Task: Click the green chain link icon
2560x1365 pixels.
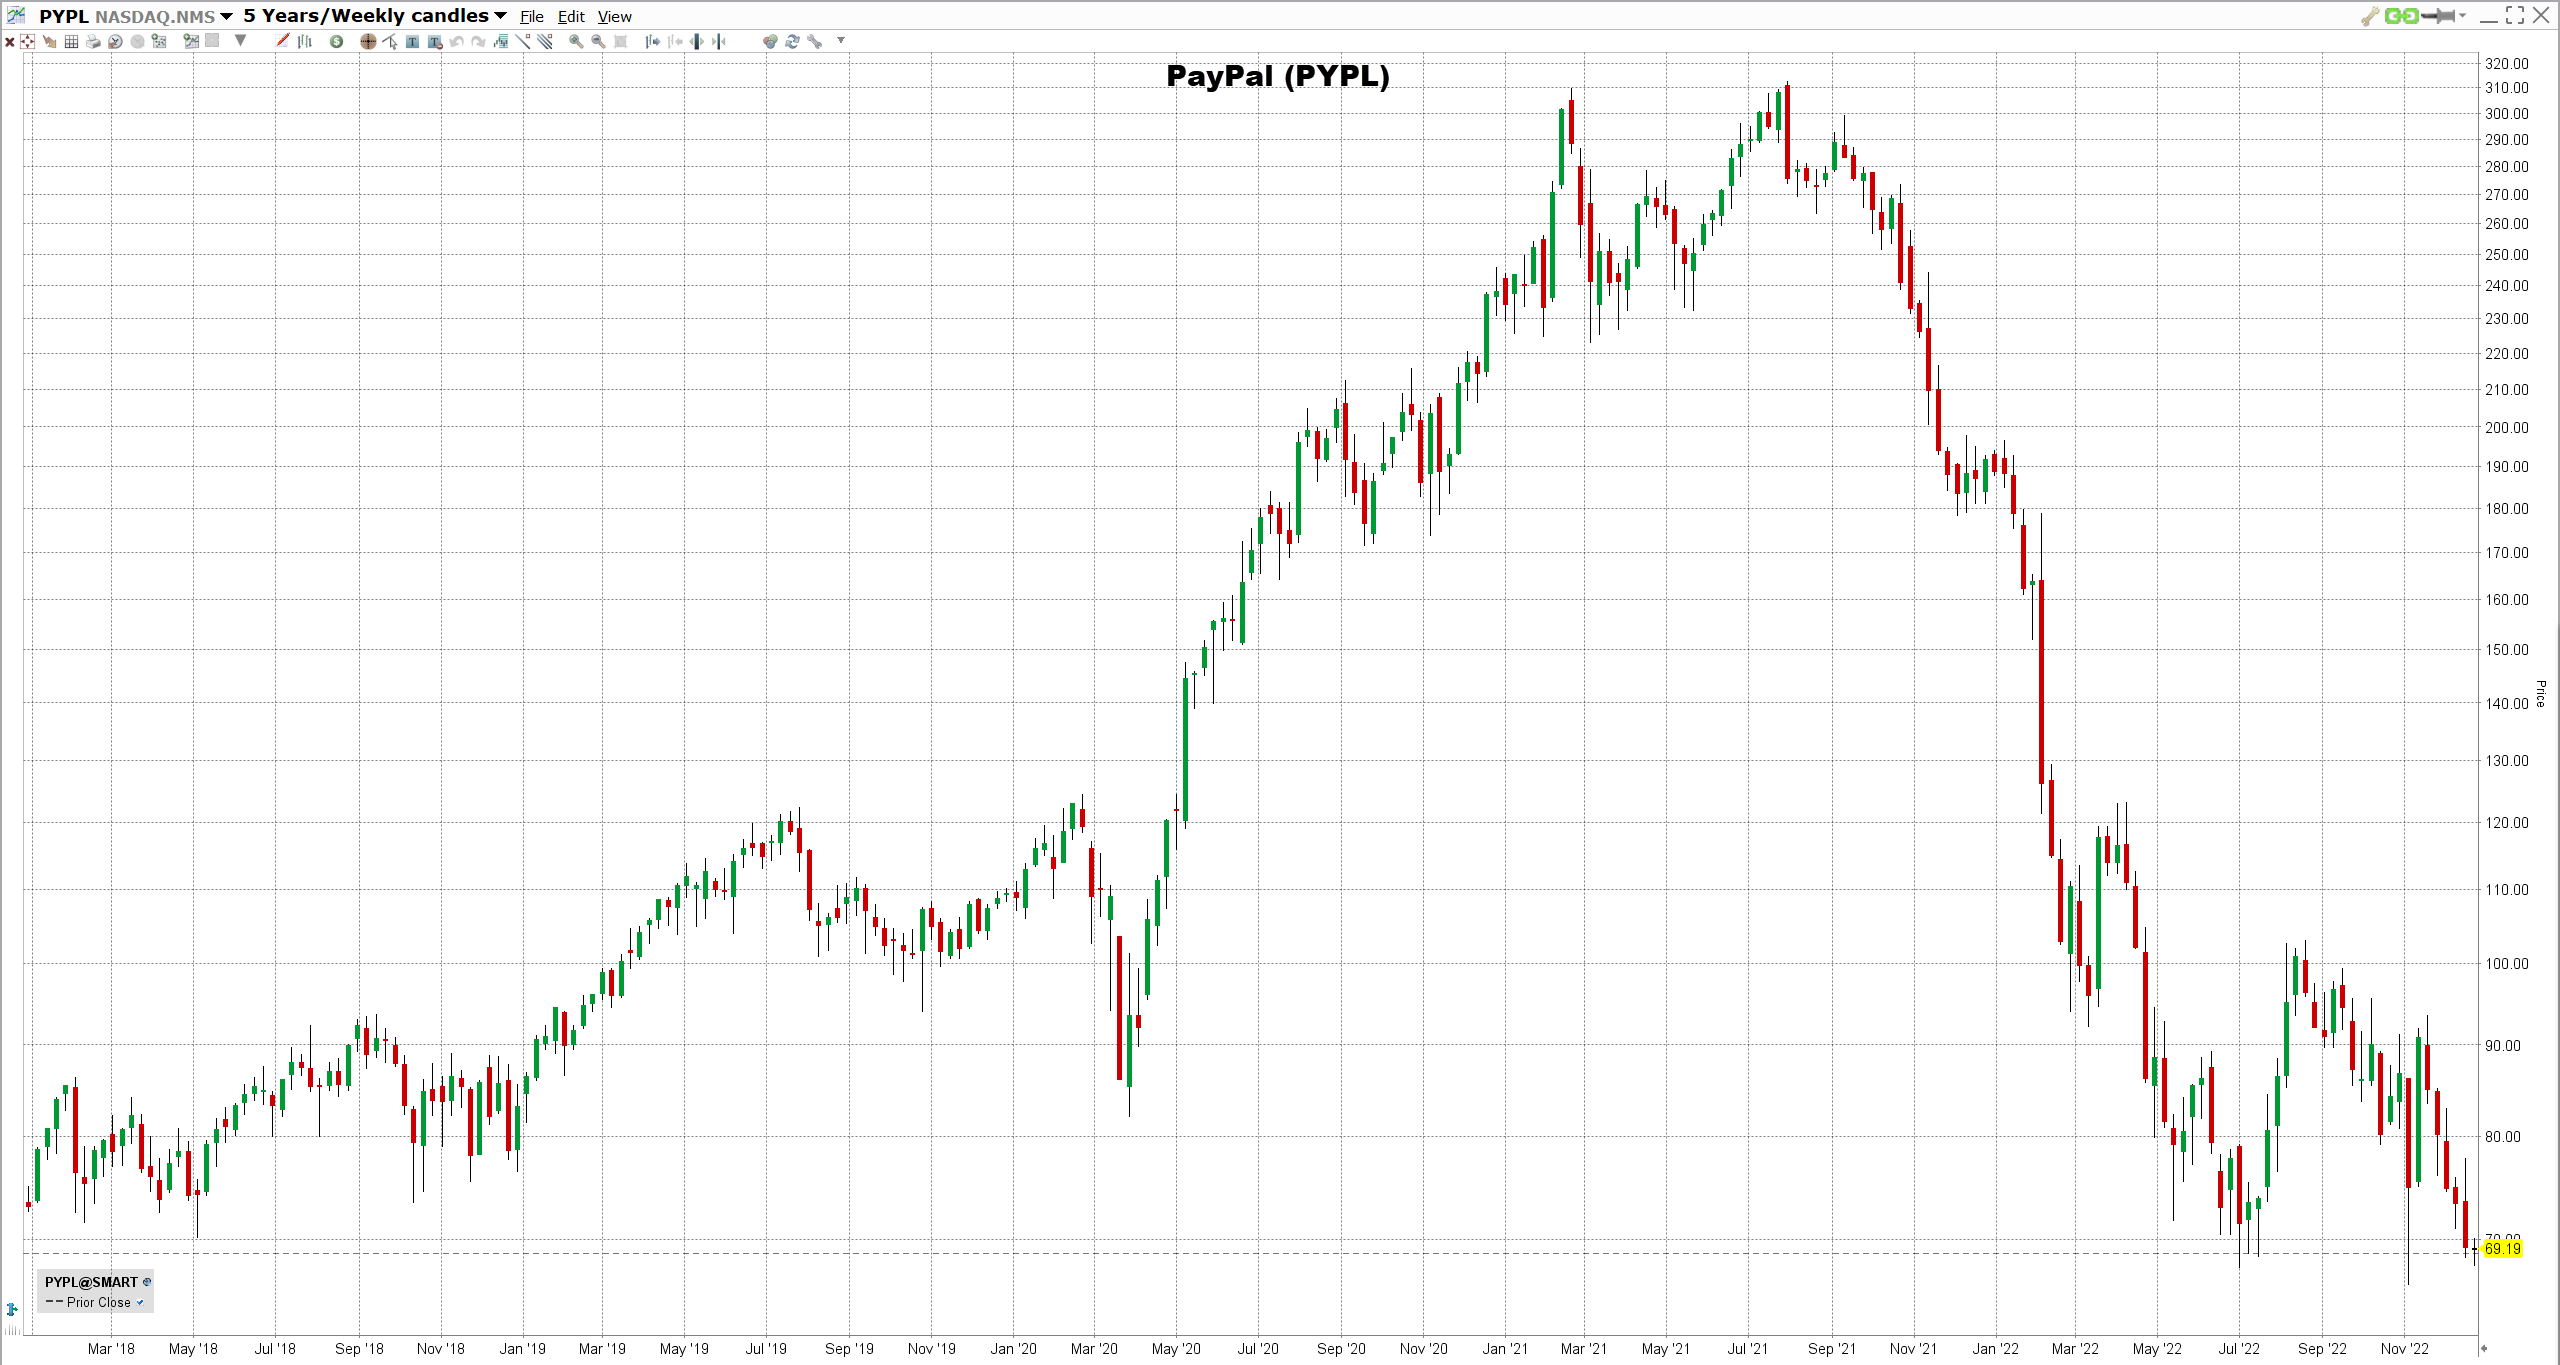Action: [x=2401, y=15]
